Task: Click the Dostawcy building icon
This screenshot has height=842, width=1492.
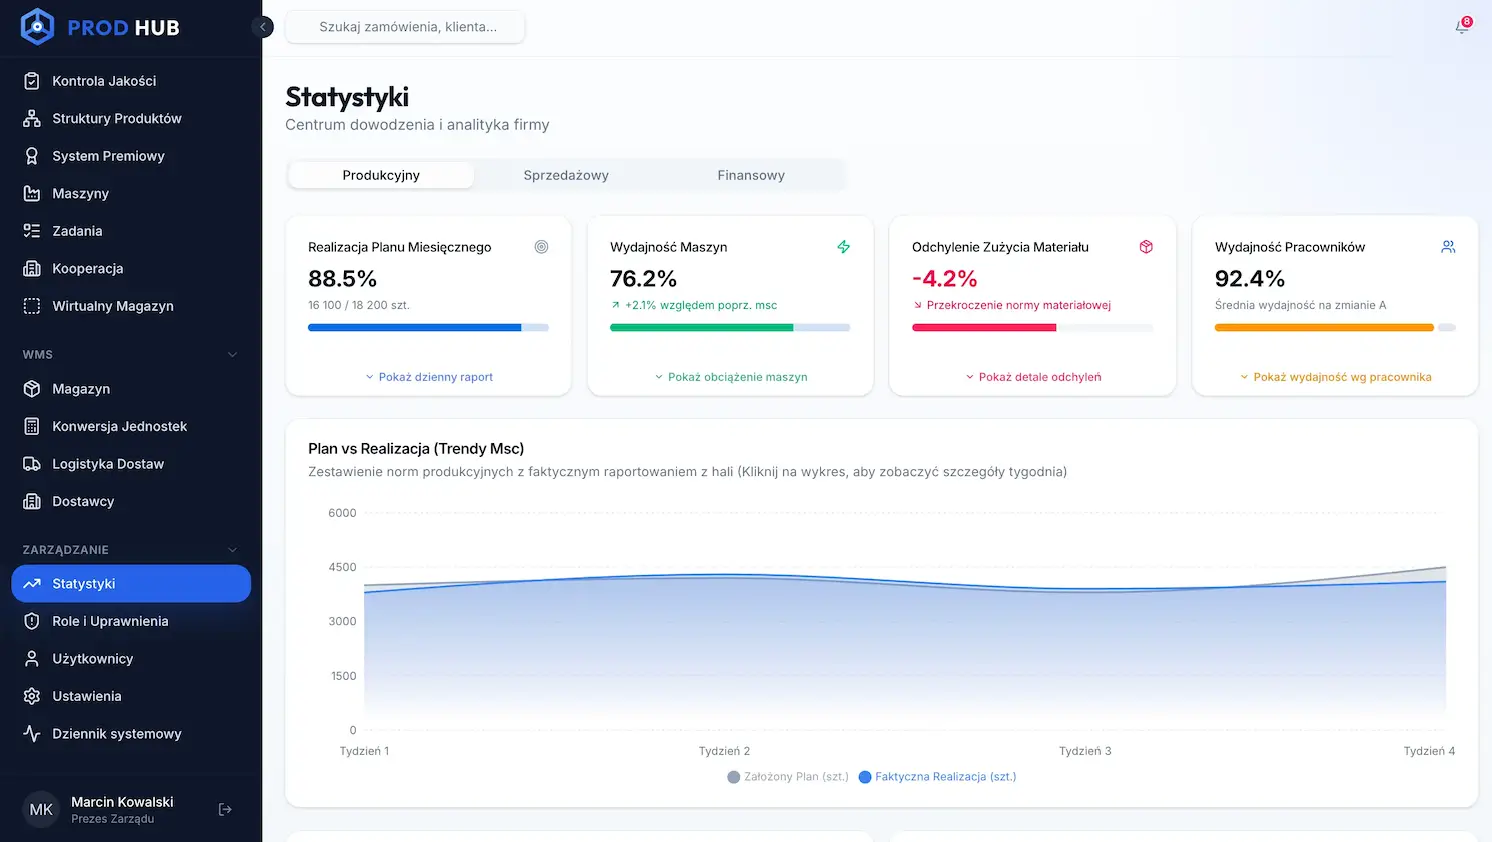Action: pos(32,501)
